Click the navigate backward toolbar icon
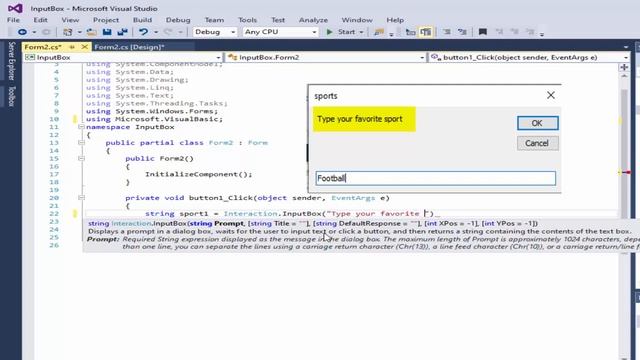The height and width of the screenshot is (360, 640). pos(22,32)
